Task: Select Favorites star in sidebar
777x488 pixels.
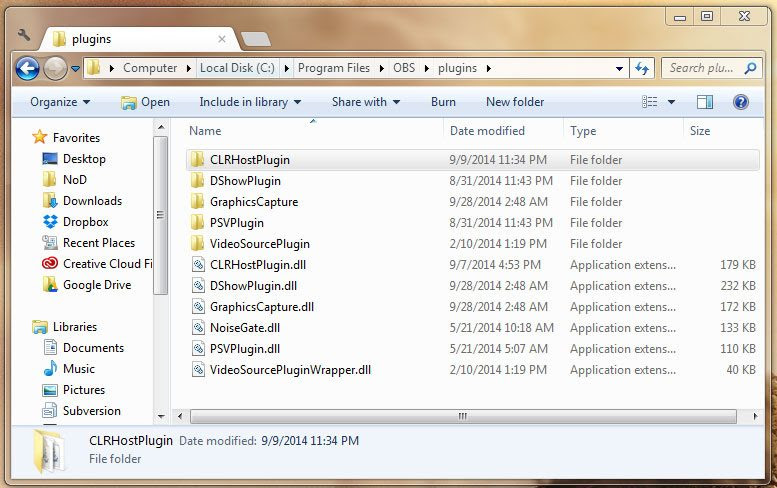Action: coord(40,137)
